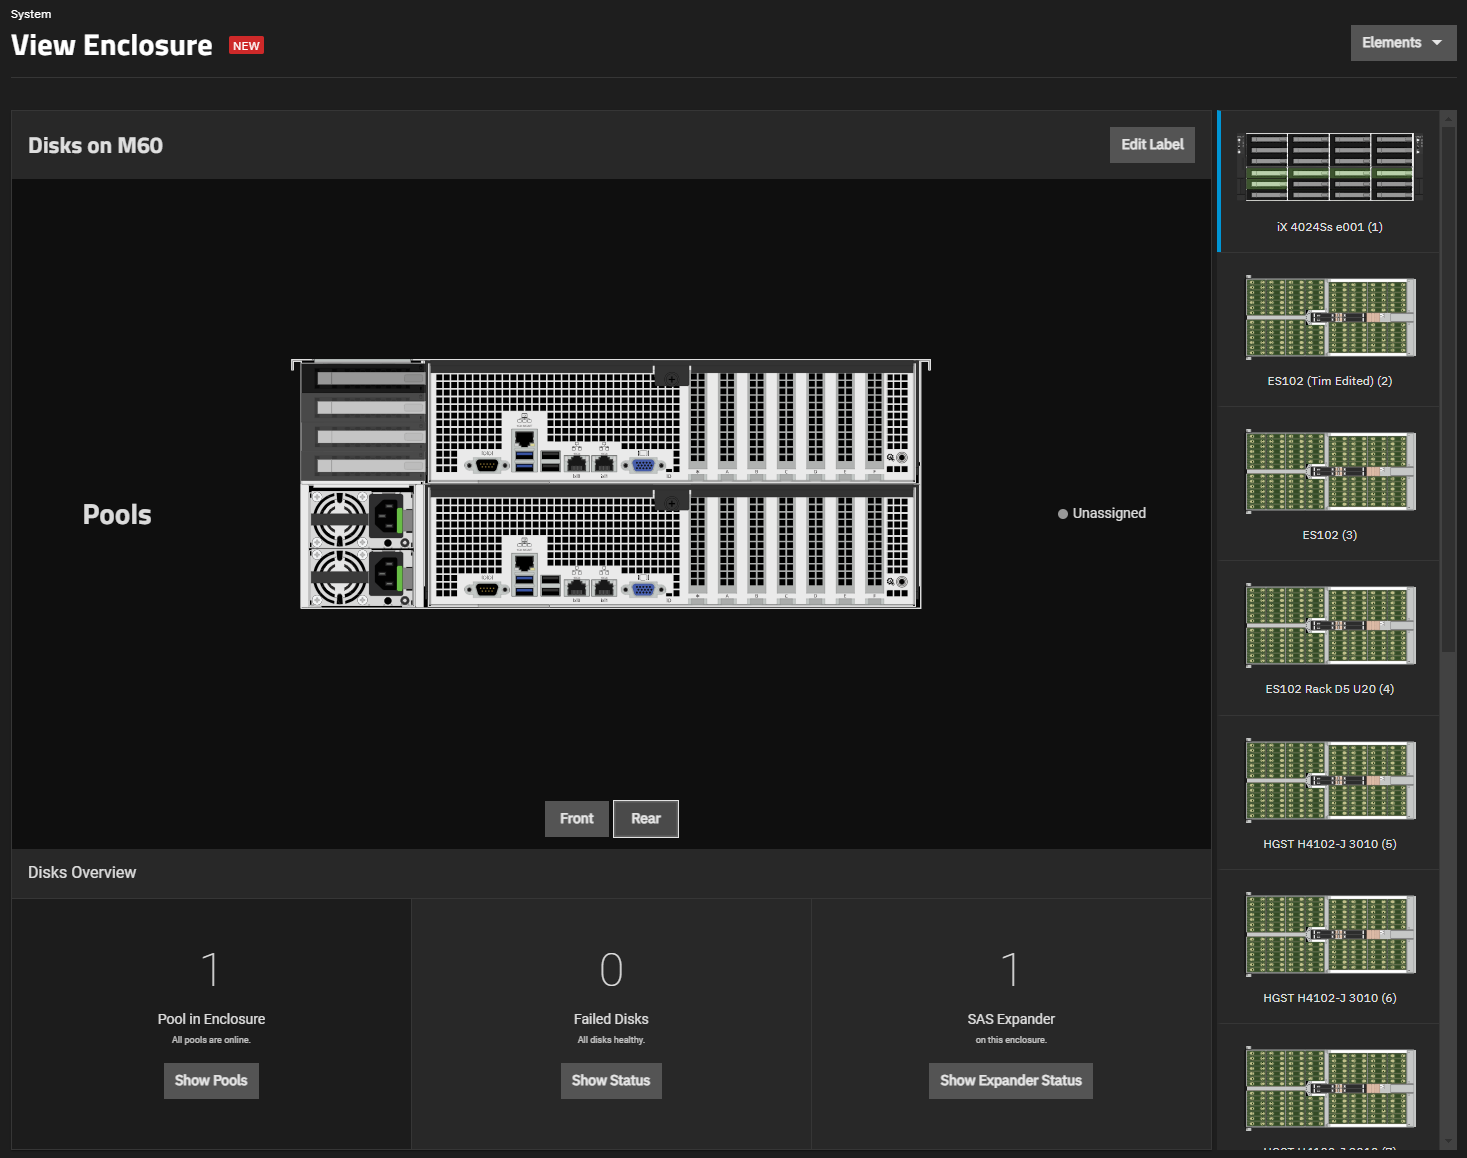
Task: Click the red NEW badge beside title
Action: click(x=246, y=46)
